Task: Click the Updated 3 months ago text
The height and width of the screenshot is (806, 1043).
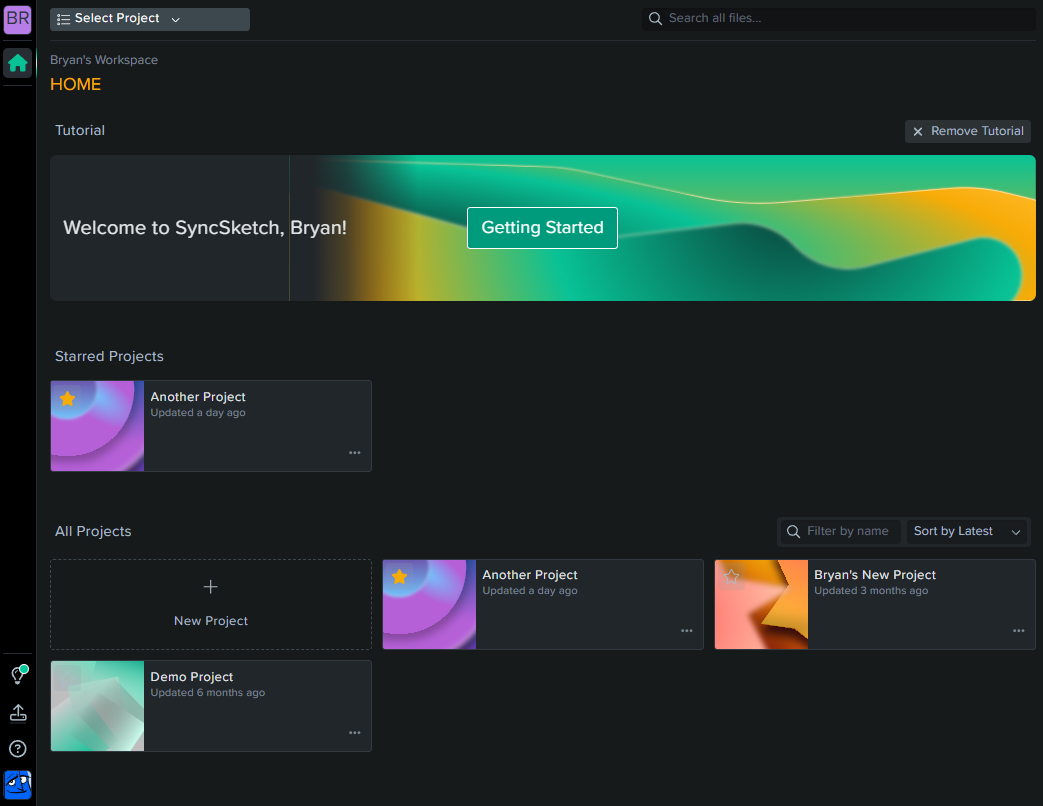Action: pos(871,591)
